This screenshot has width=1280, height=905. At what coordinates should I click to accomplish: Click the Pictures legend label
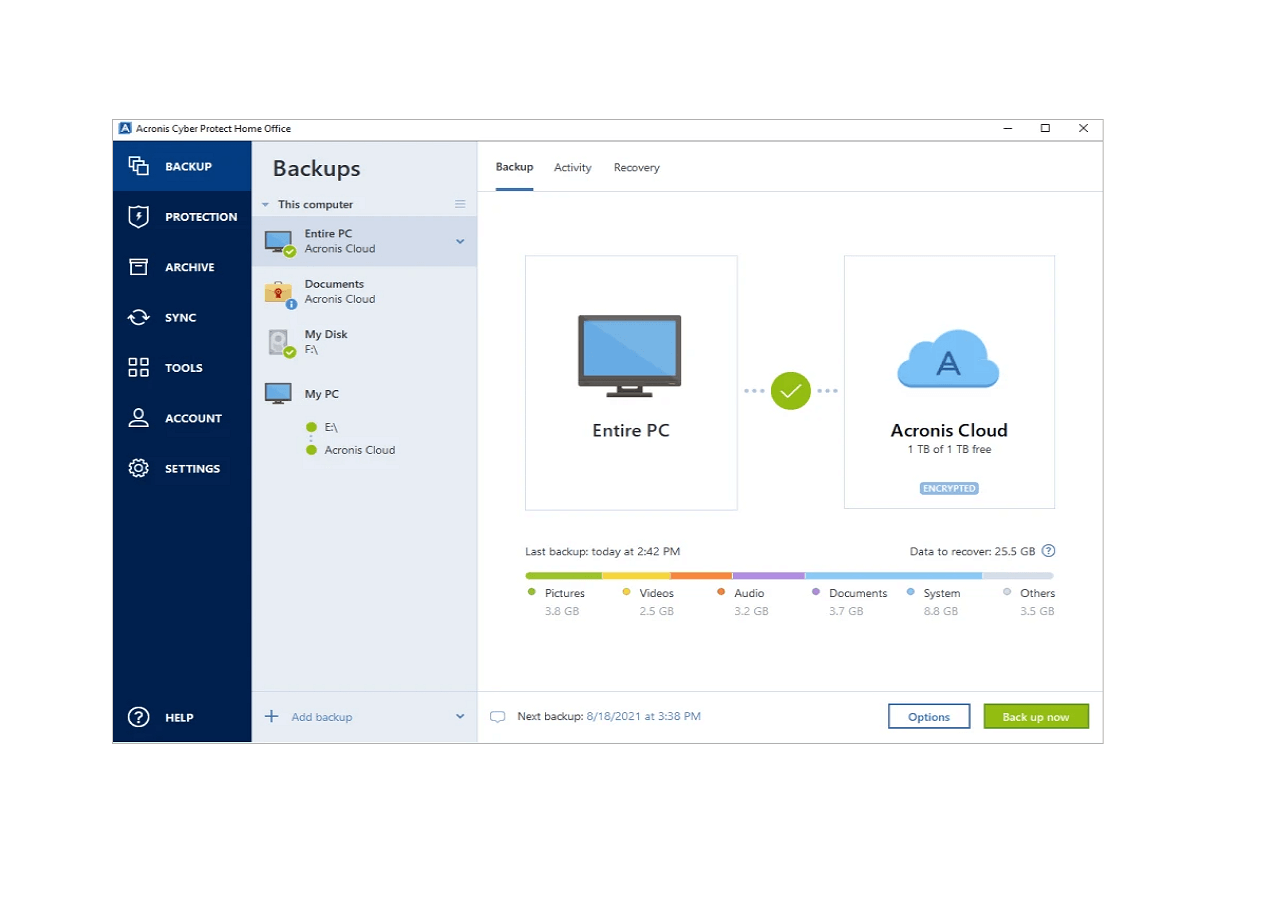(x=565, y=593)
